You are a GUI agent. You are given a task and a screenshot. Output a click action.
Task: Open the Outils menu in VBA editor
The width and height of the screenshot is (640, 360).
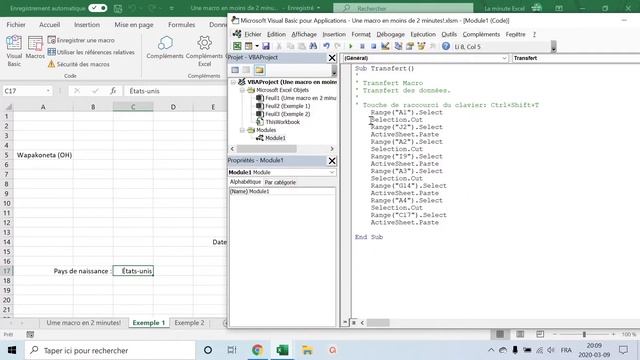(449, 34)
